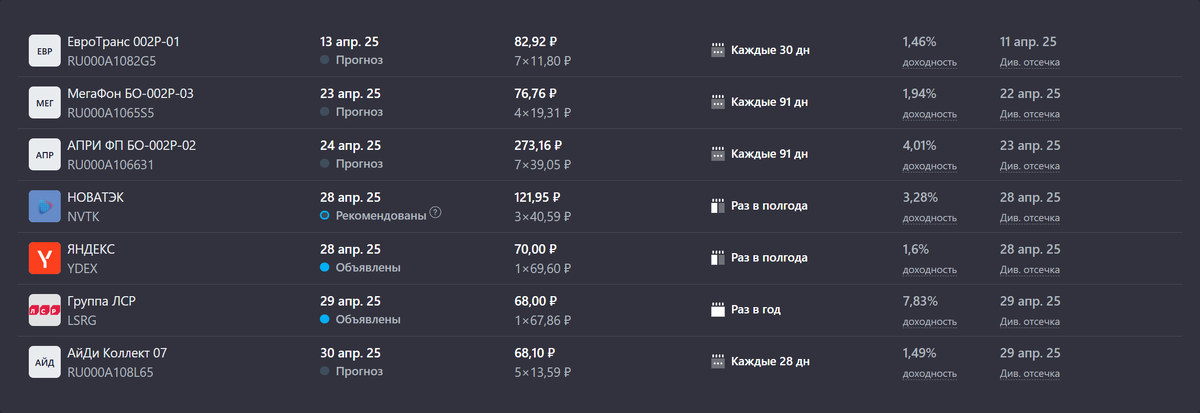
Task: Click the calendar icon next to Каждые 30 дн
Action: 716,50
